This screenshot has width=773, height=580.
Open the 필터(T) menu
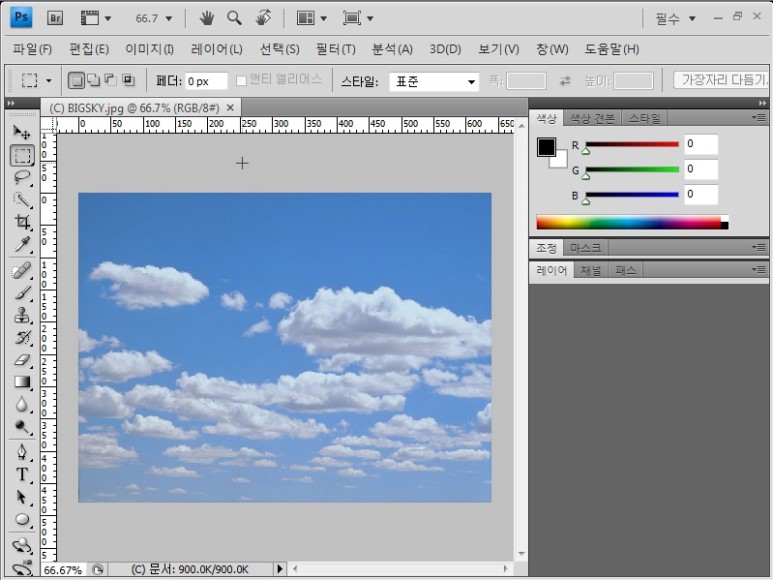pos(335,49)
